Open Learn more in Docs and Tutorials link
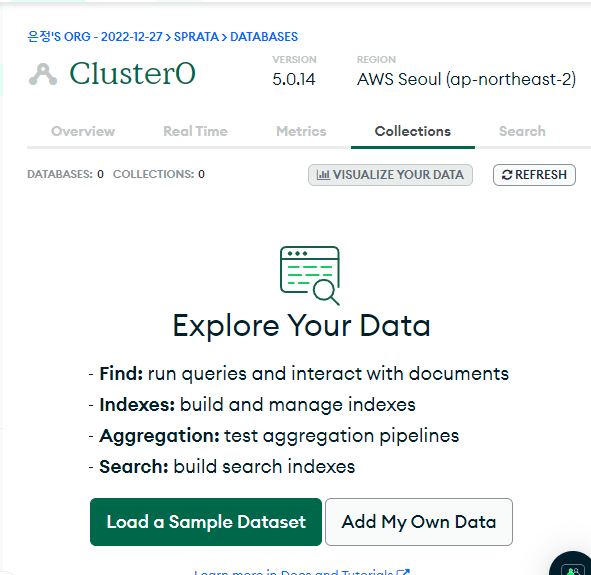 click(302, 571)
